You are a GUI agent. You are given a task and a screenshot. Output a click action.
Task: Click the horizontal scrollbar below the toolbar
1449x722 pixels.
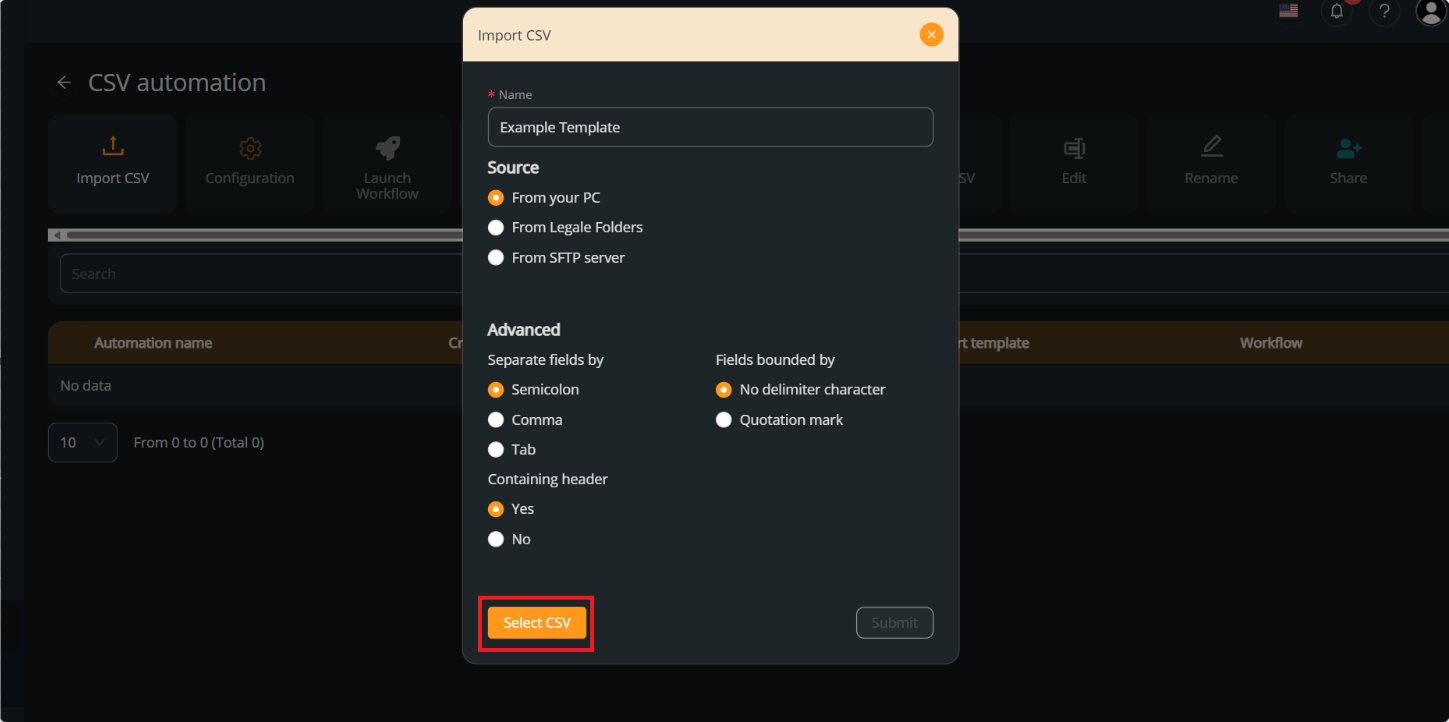250,234
